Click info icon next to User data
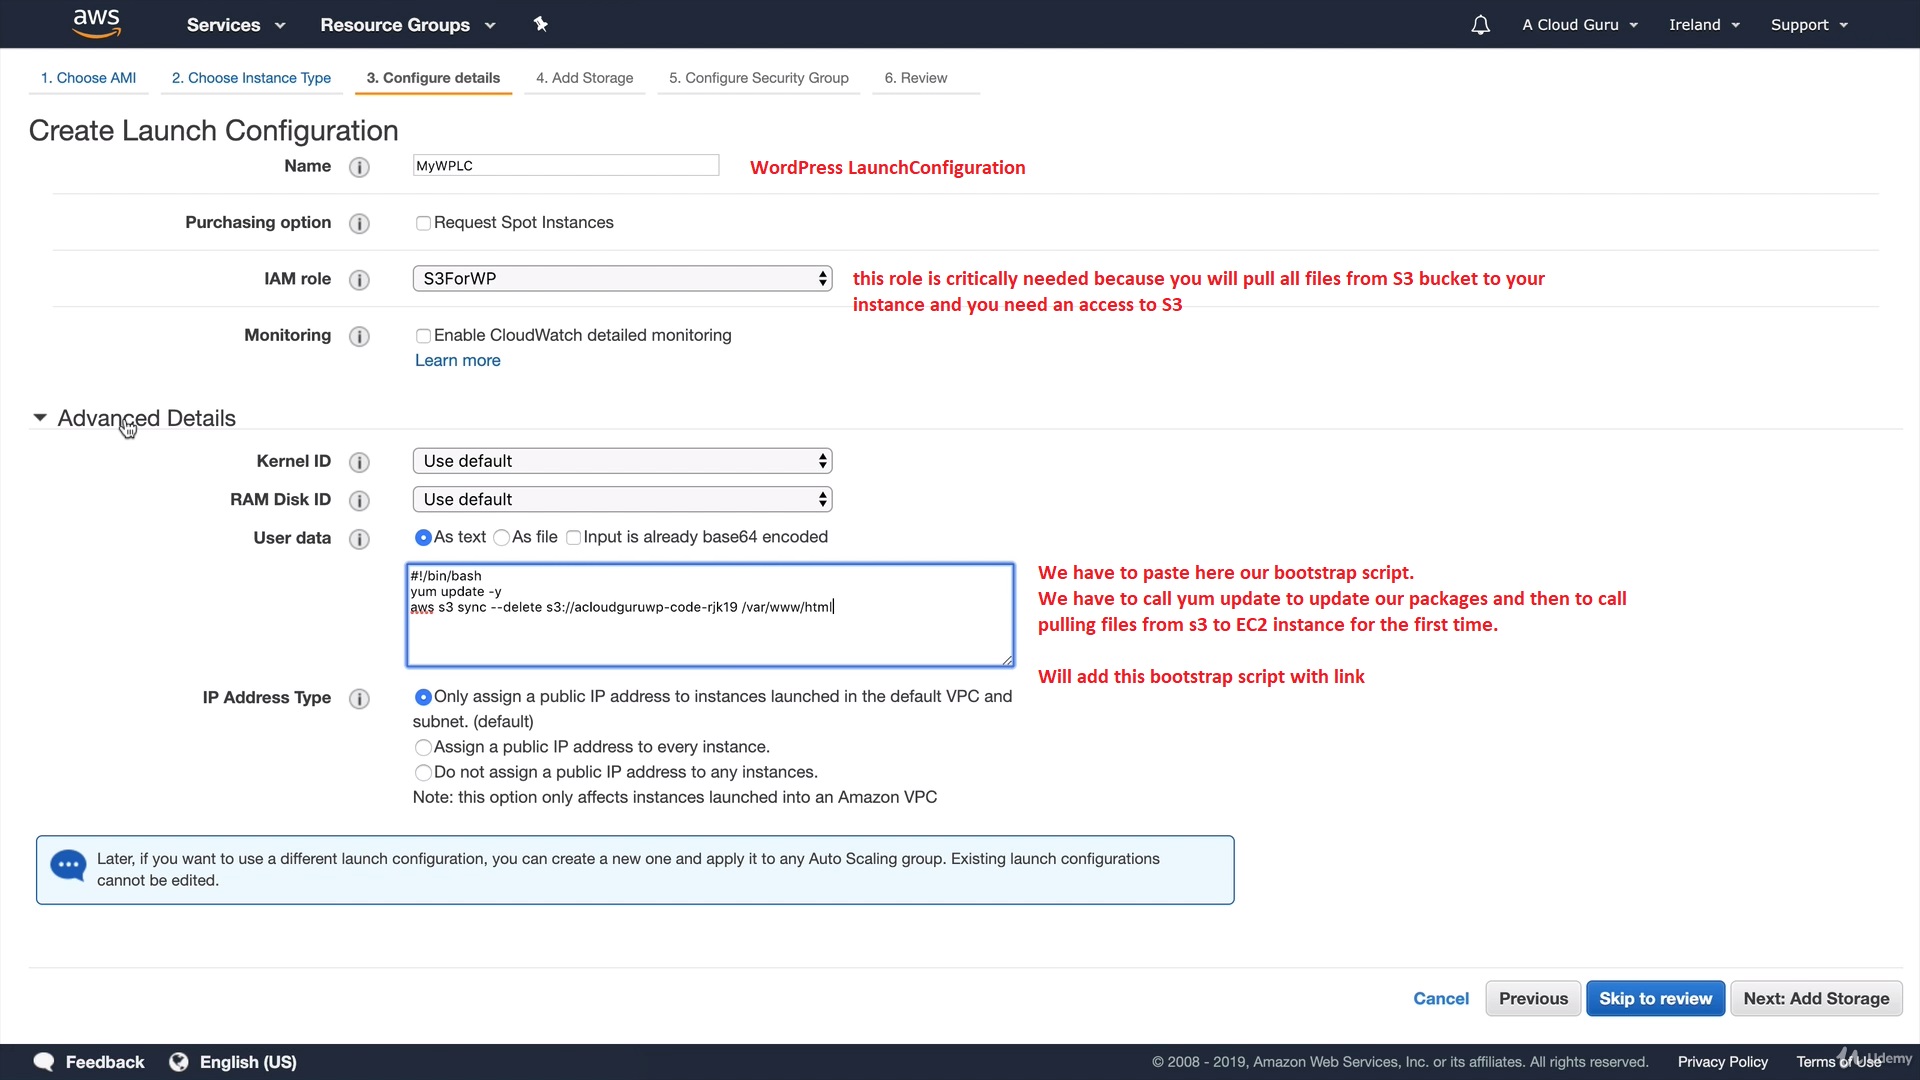Viewport: 1920px width, 1080px height. pyautogui.click(x=359, y=539)
